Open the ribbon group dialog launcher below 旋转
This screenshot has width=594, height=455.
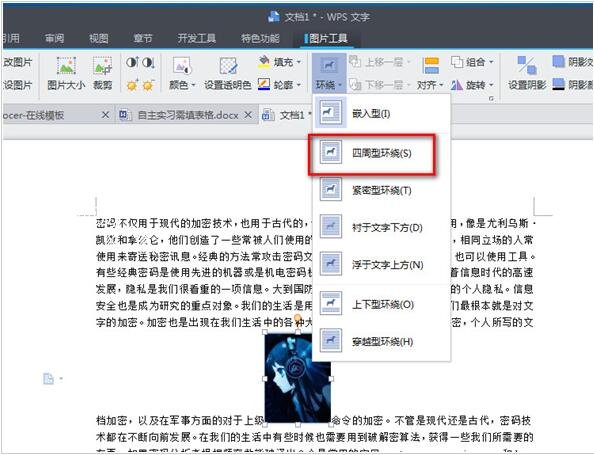coord(491,98)
